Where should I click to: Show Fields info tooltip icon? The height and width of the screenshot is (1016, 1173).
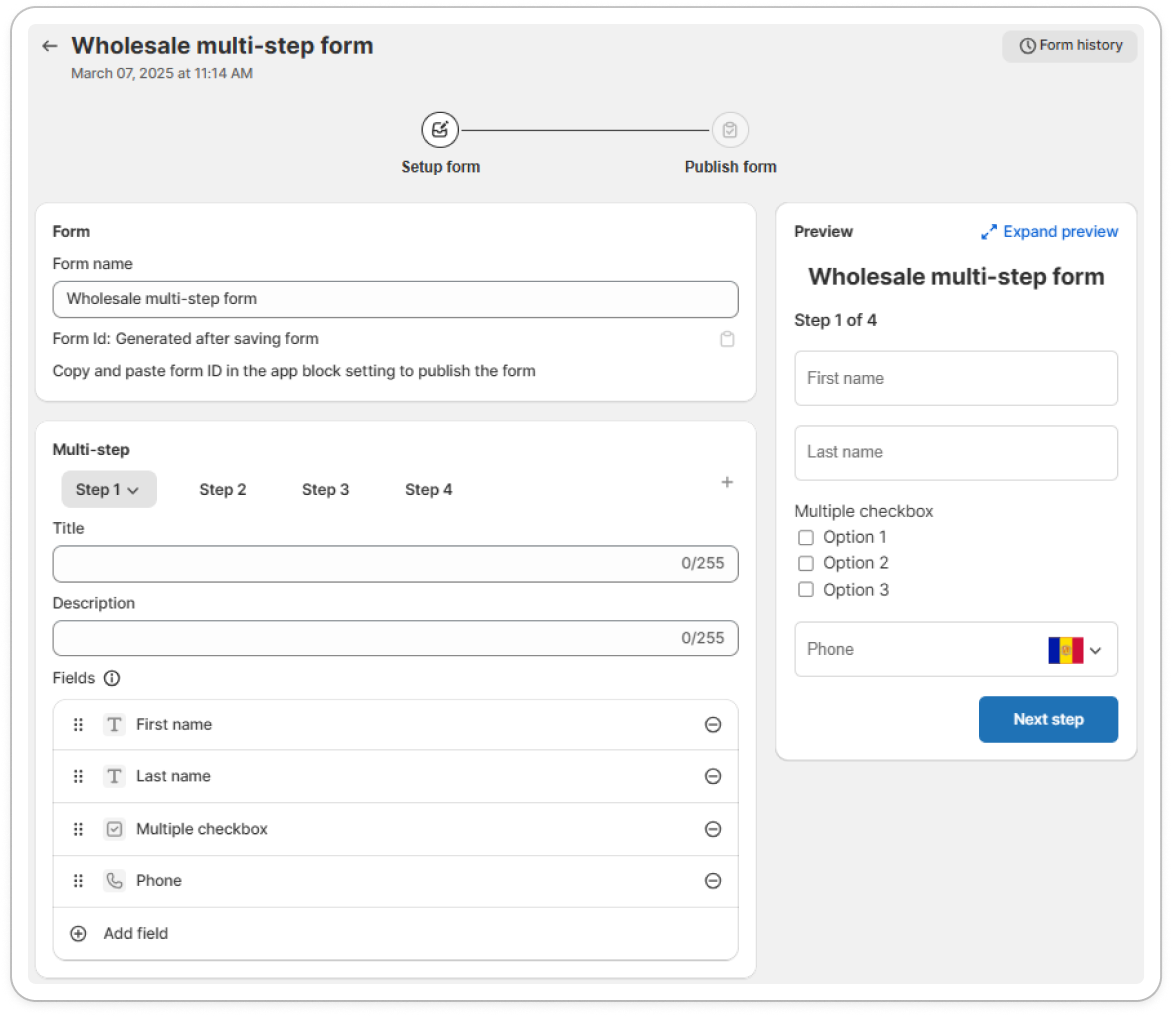tap(112, 679)
